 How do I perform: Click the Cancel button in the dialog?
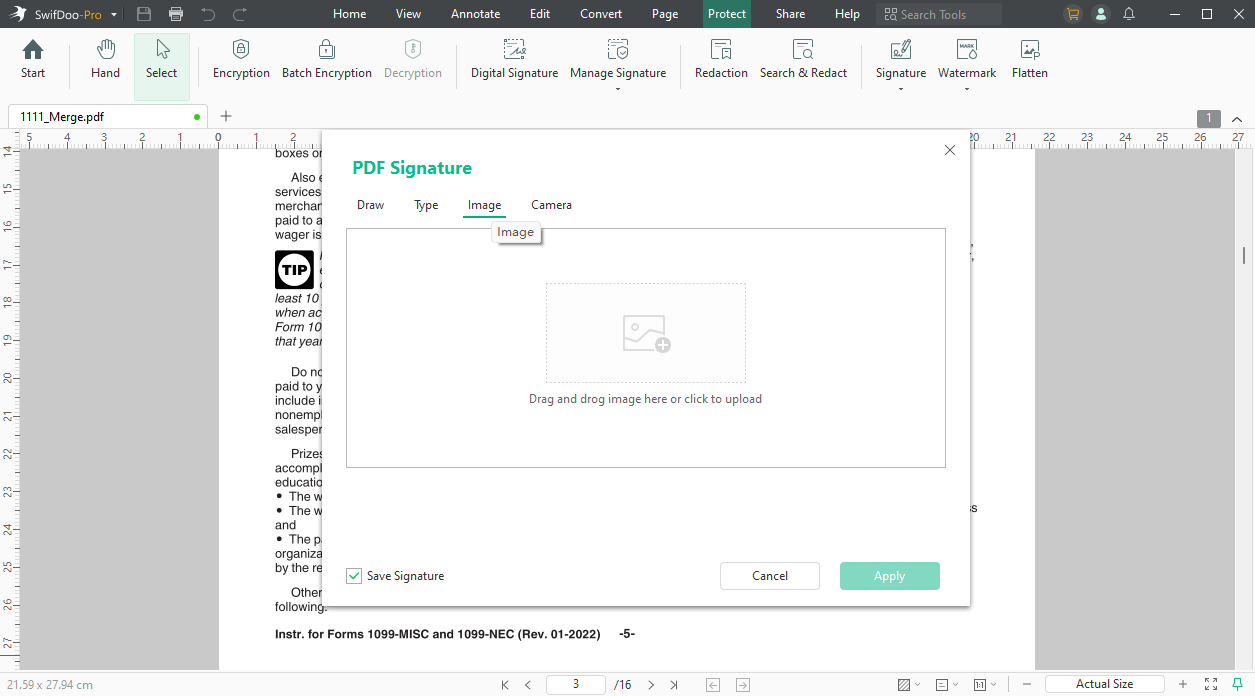point(769,575)
